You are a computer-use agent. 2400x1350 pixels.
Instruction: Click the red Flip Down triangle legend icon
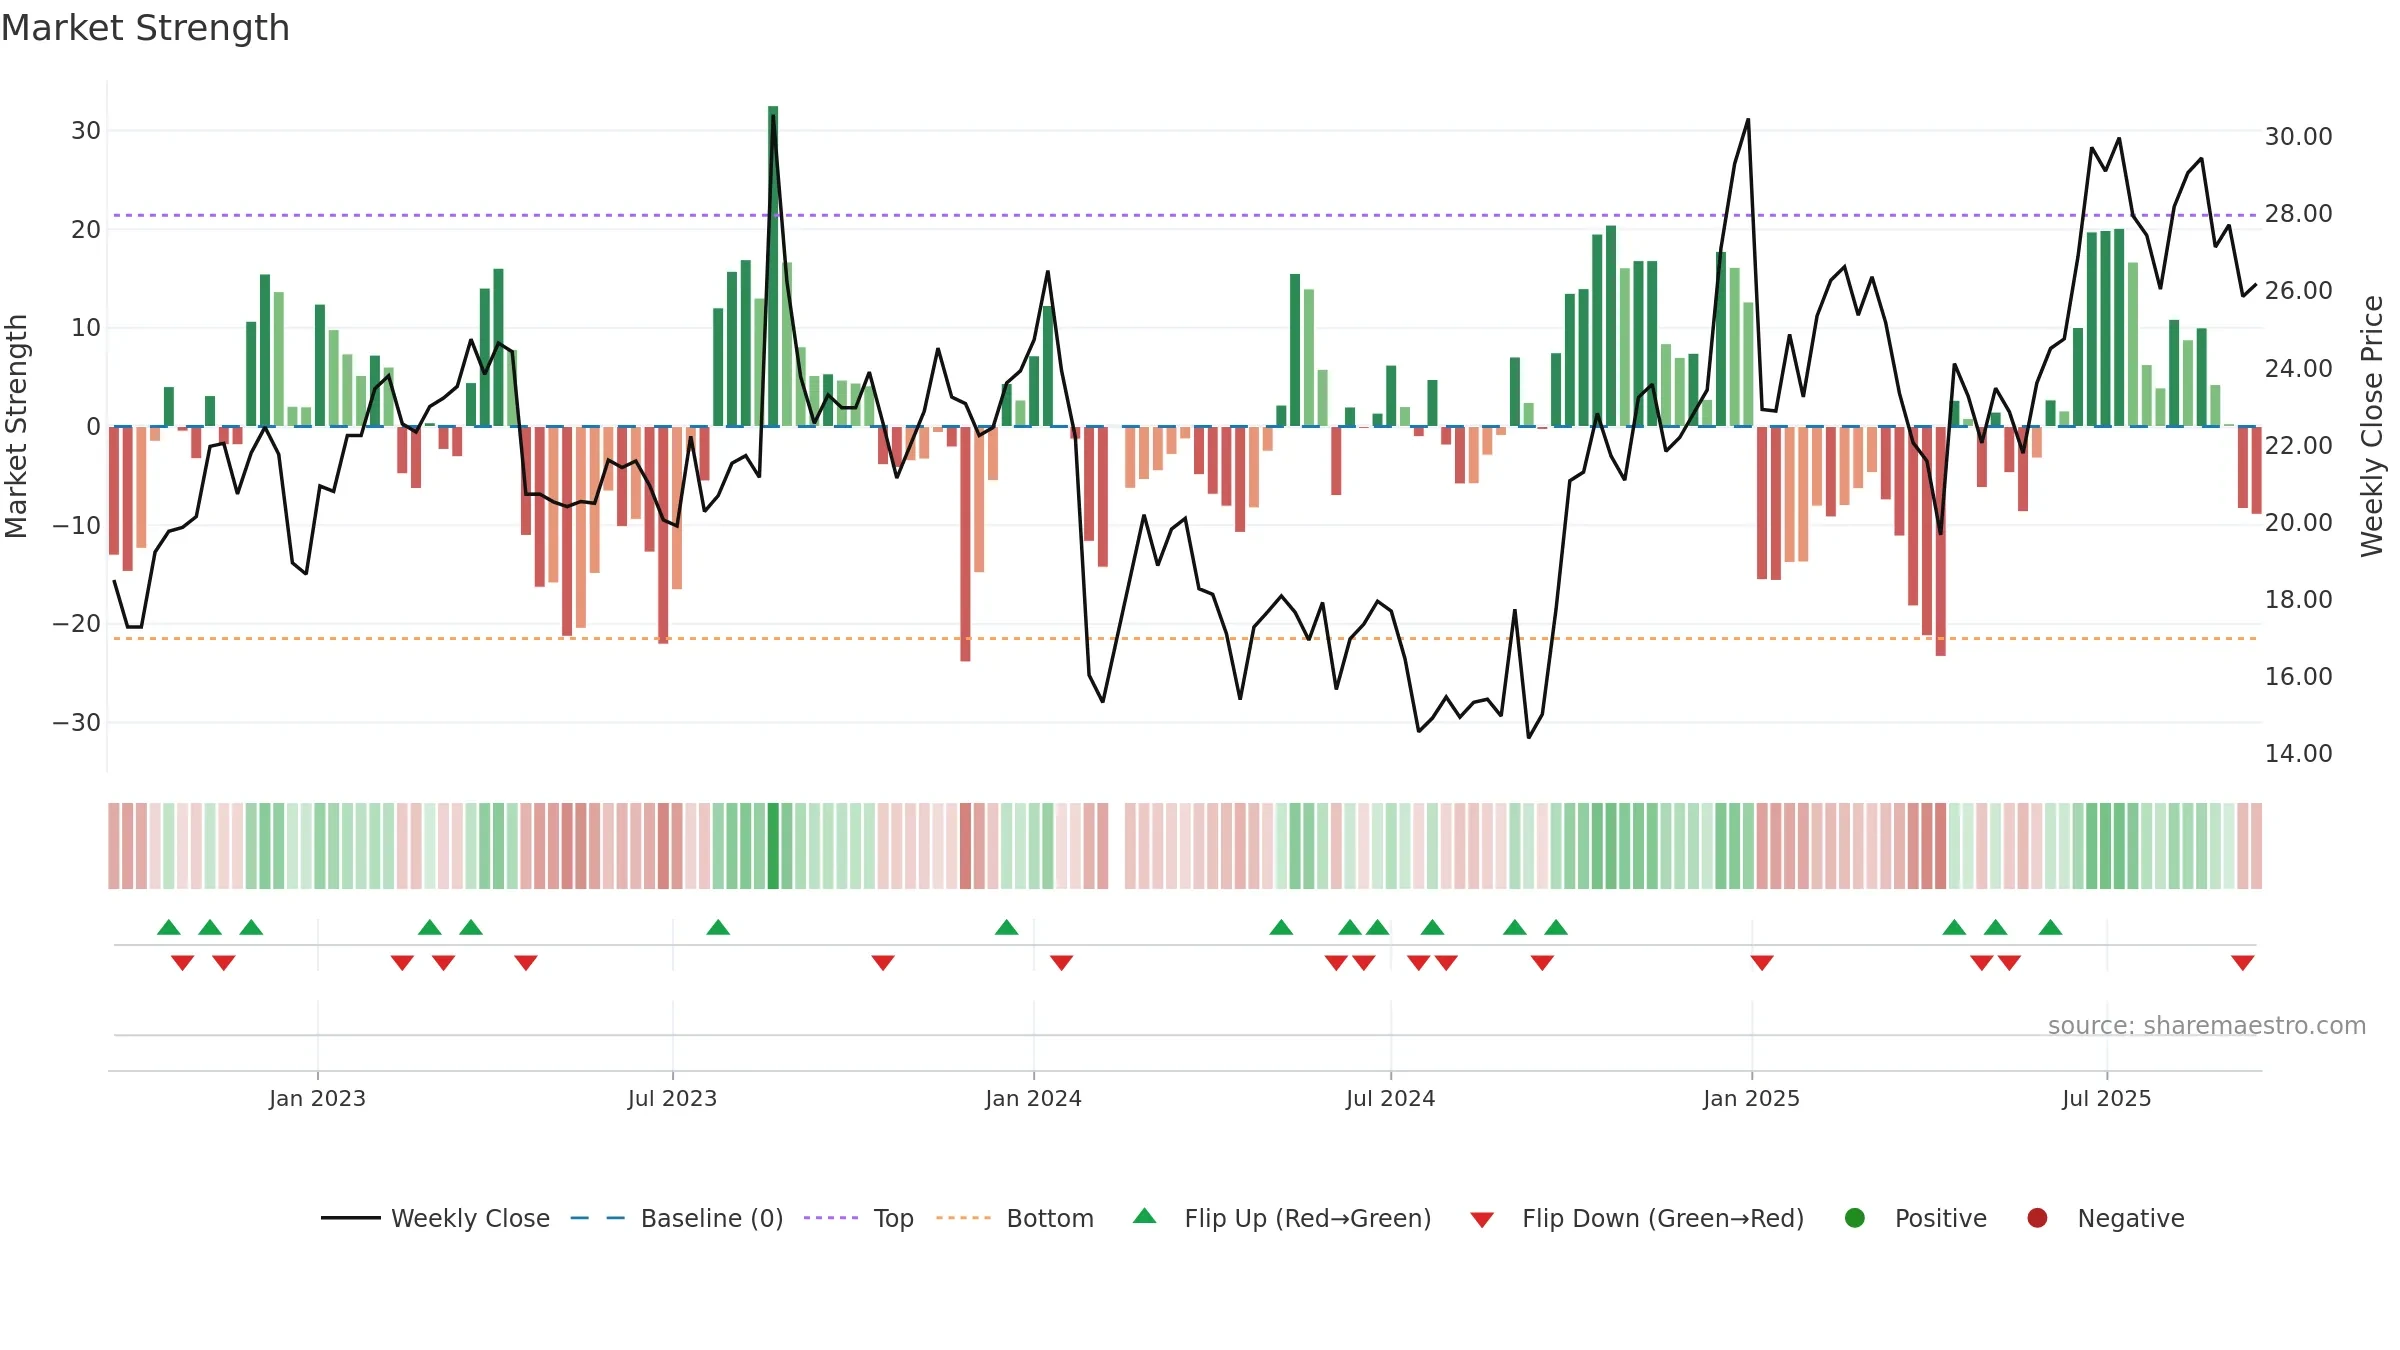coord(1483,1220)
